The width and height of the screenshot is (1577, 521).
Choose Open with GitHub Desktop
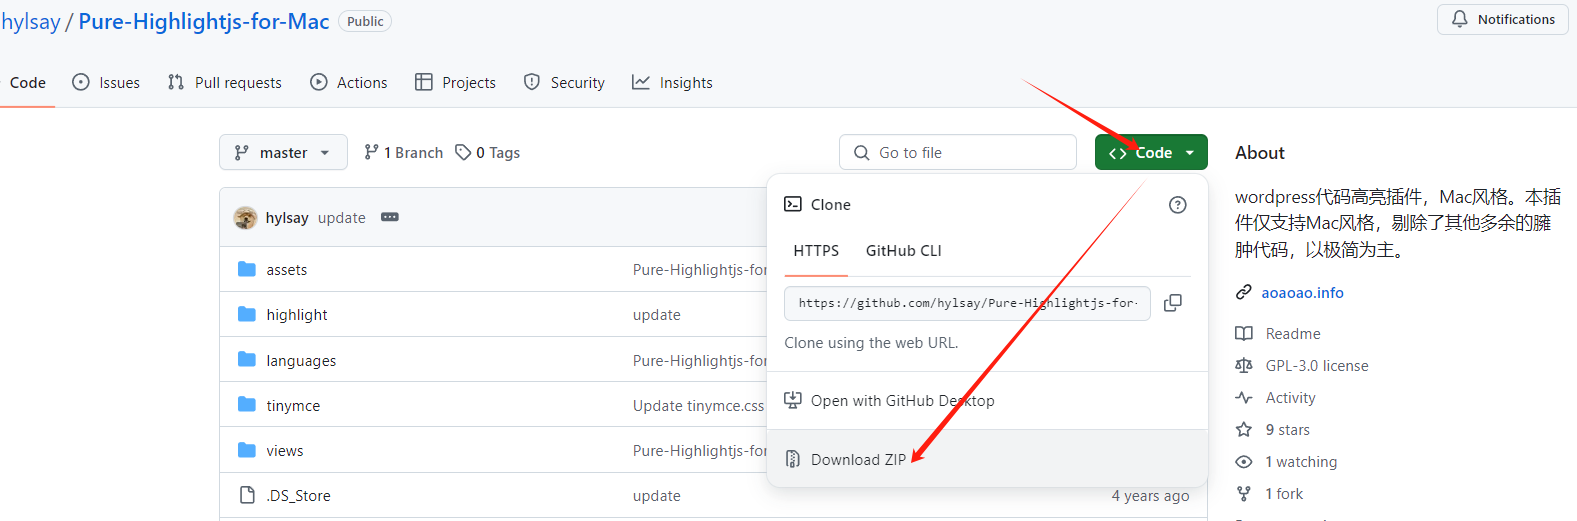coord(987,401)
